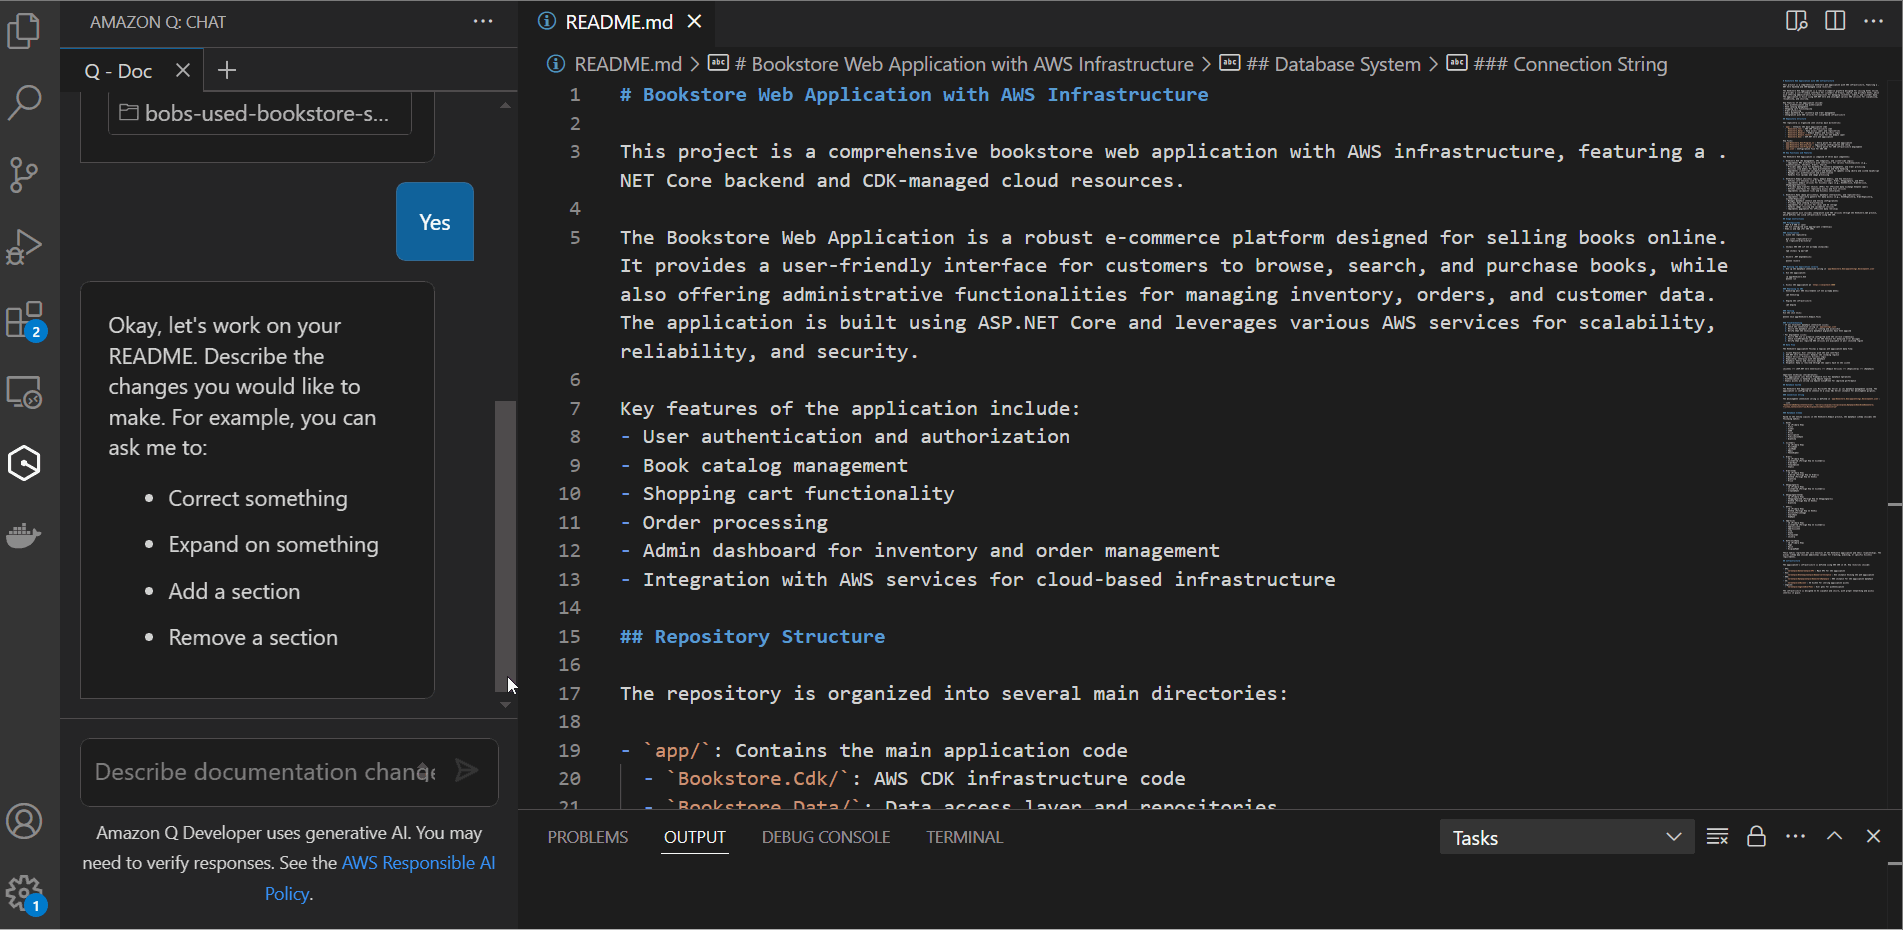Open the Amazon Q panel icon
This screenshot has height=930, width=1903.
(x=24, y=463)
